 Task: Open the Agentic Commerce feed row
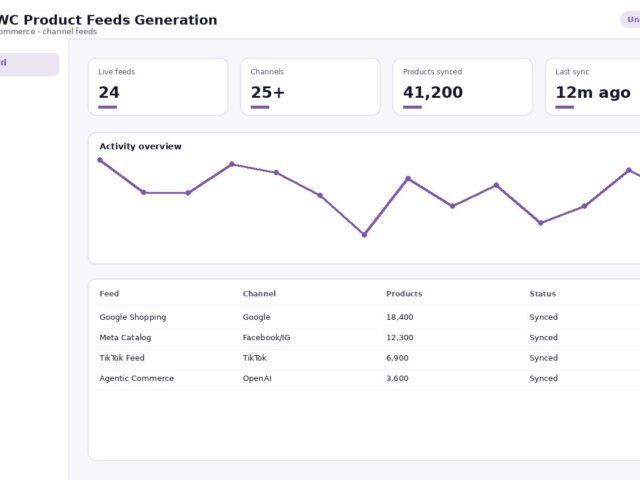coord(368,378)
